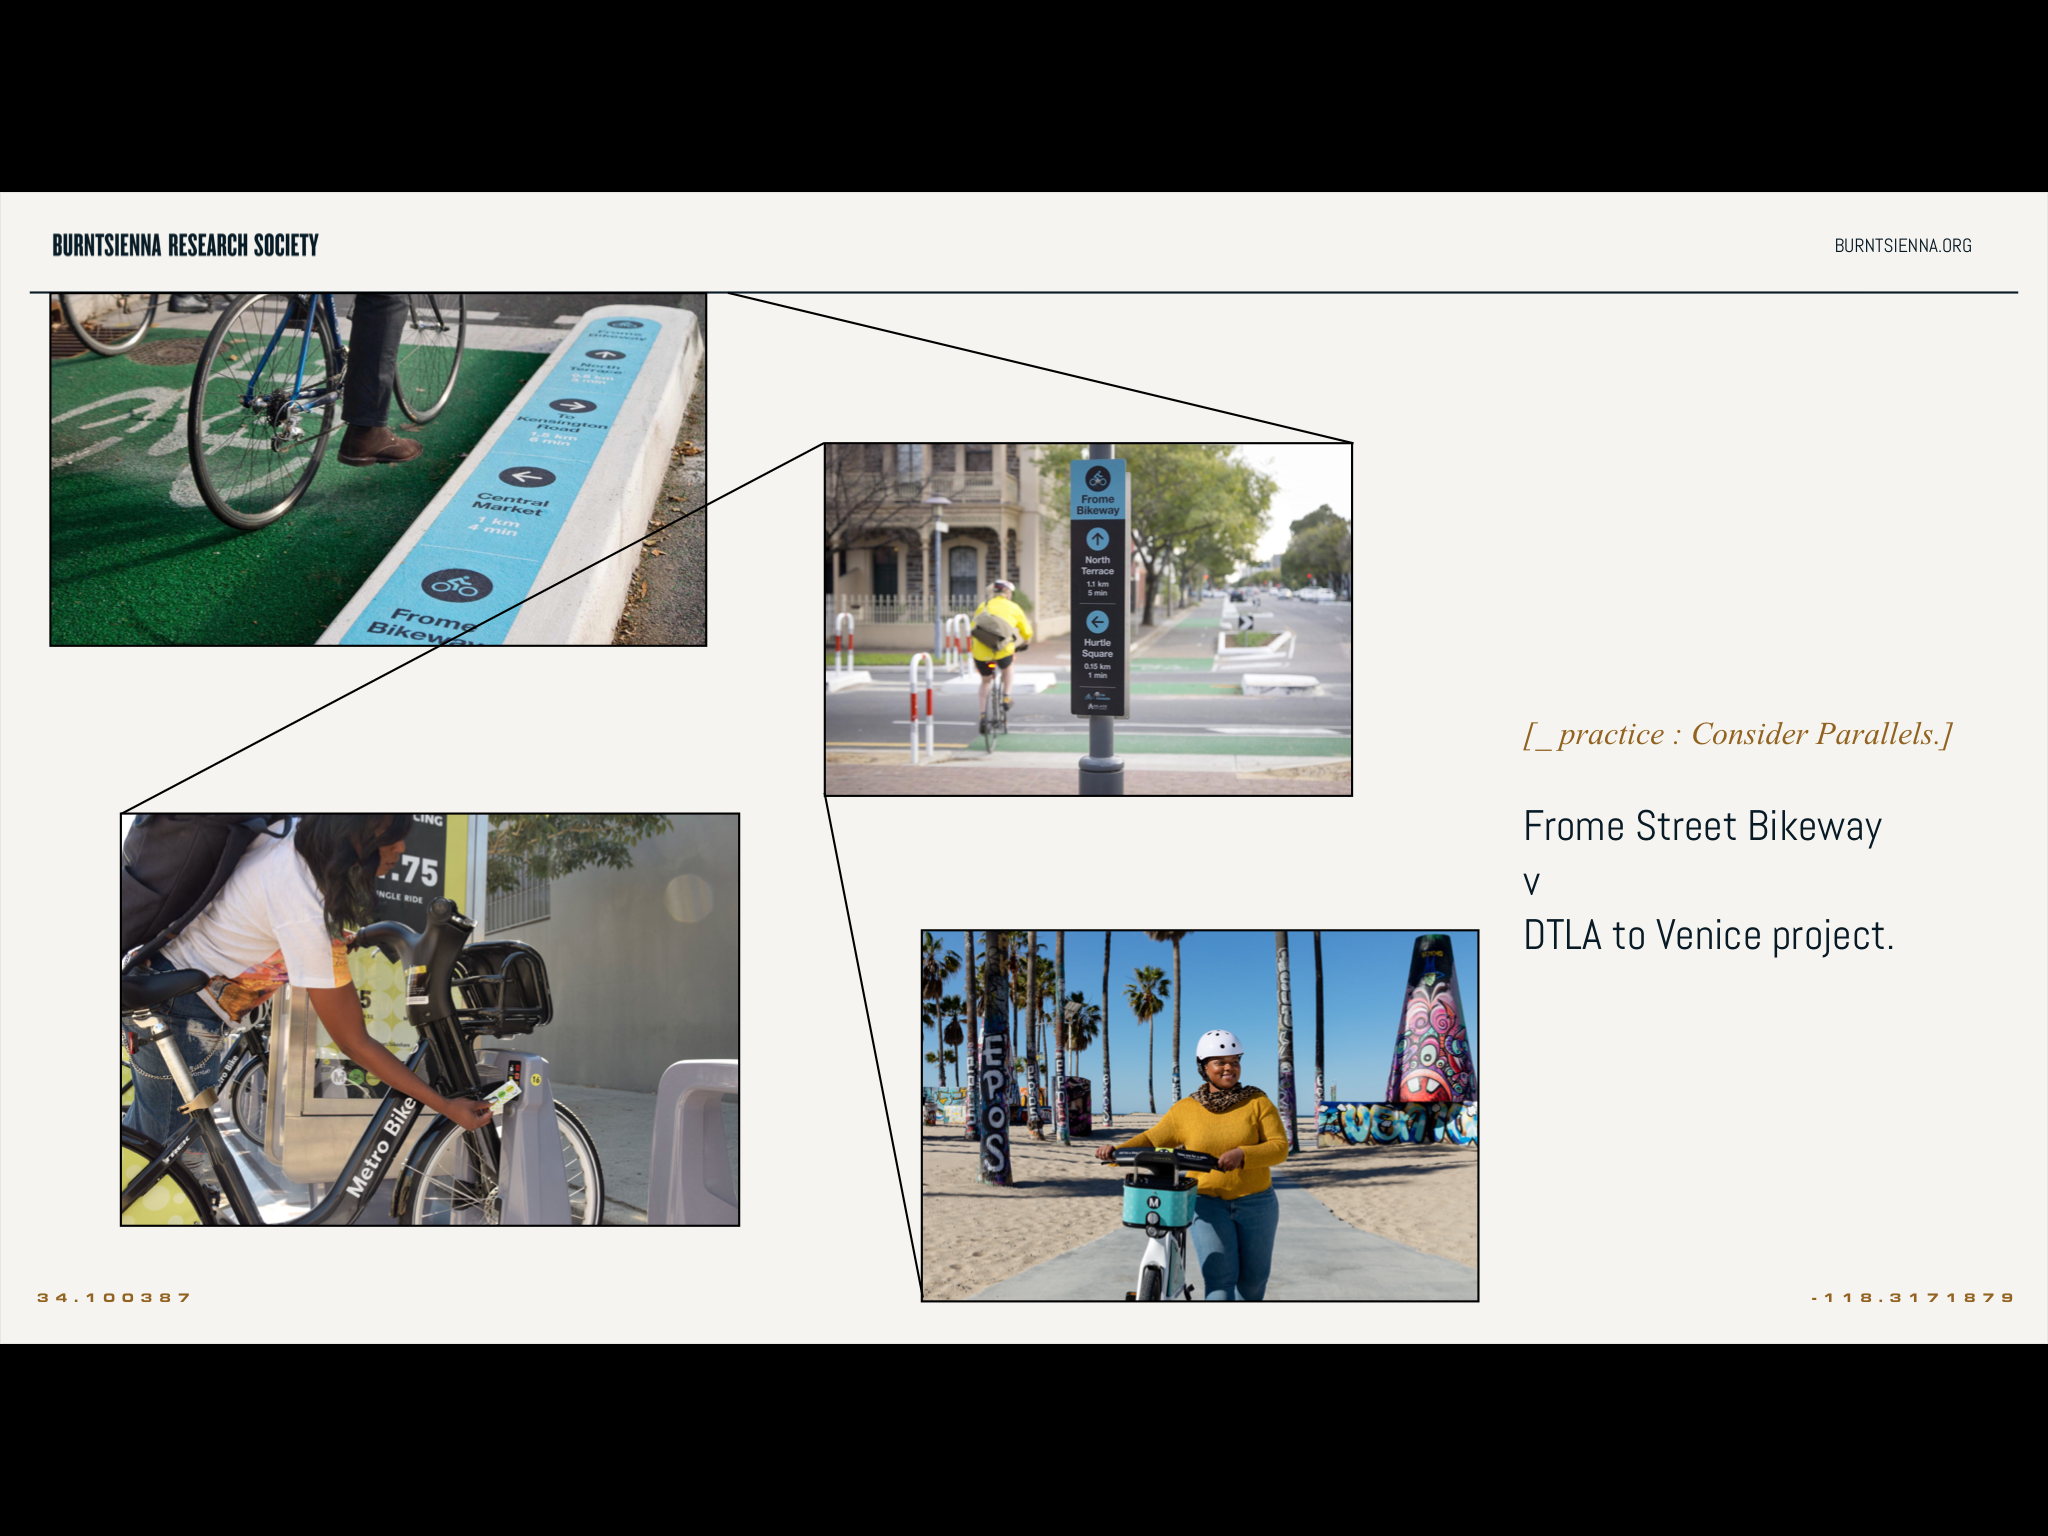Click the 'Metro Bike' lettering on bicycle frame

(382, 1146)
